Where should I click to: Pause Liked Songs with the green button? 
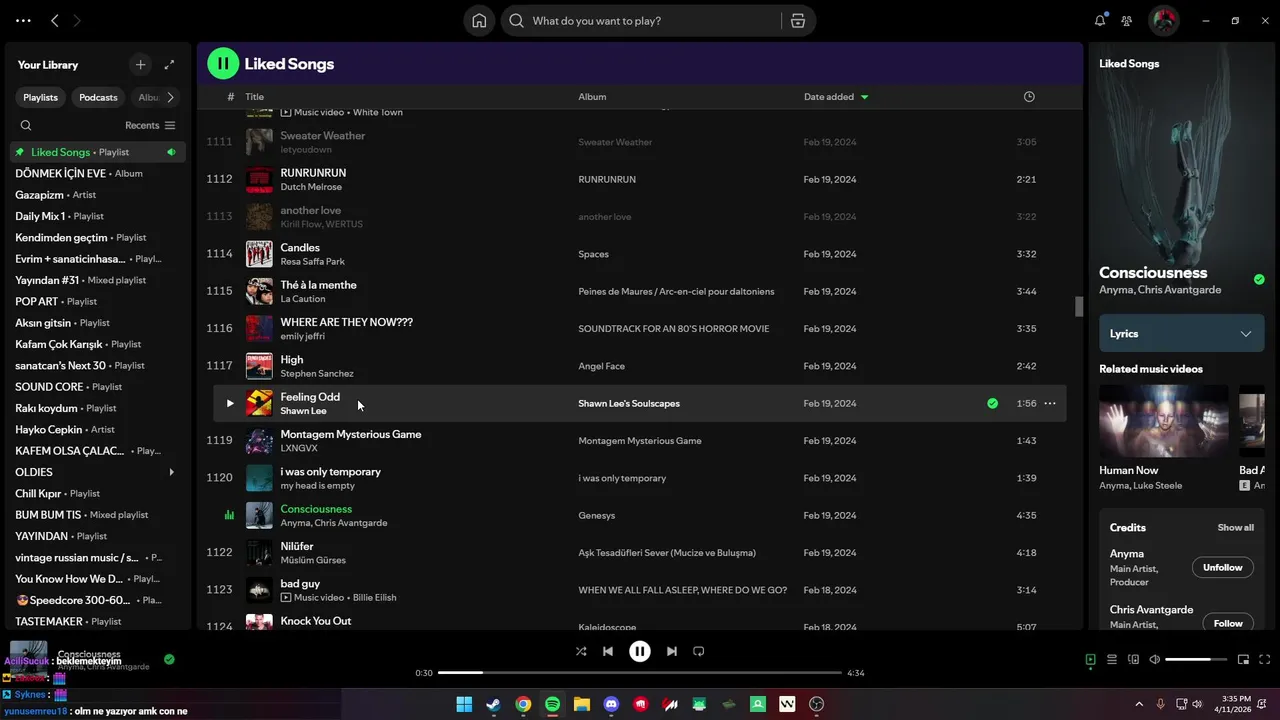(x=223, y=64)
